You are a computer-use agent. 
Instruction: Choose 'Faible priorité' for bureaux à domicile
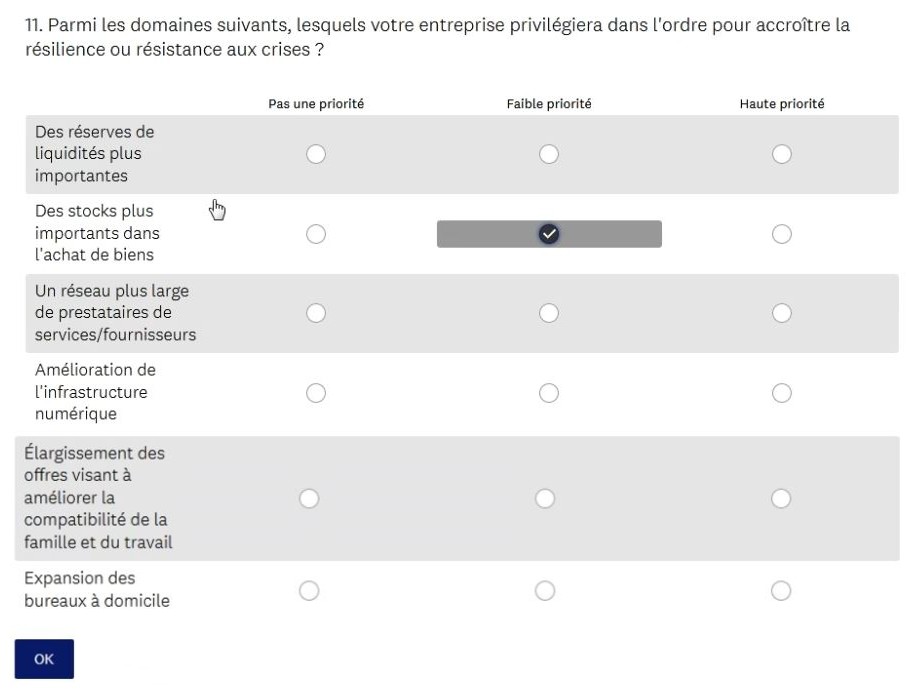click(x=545, y=591)
